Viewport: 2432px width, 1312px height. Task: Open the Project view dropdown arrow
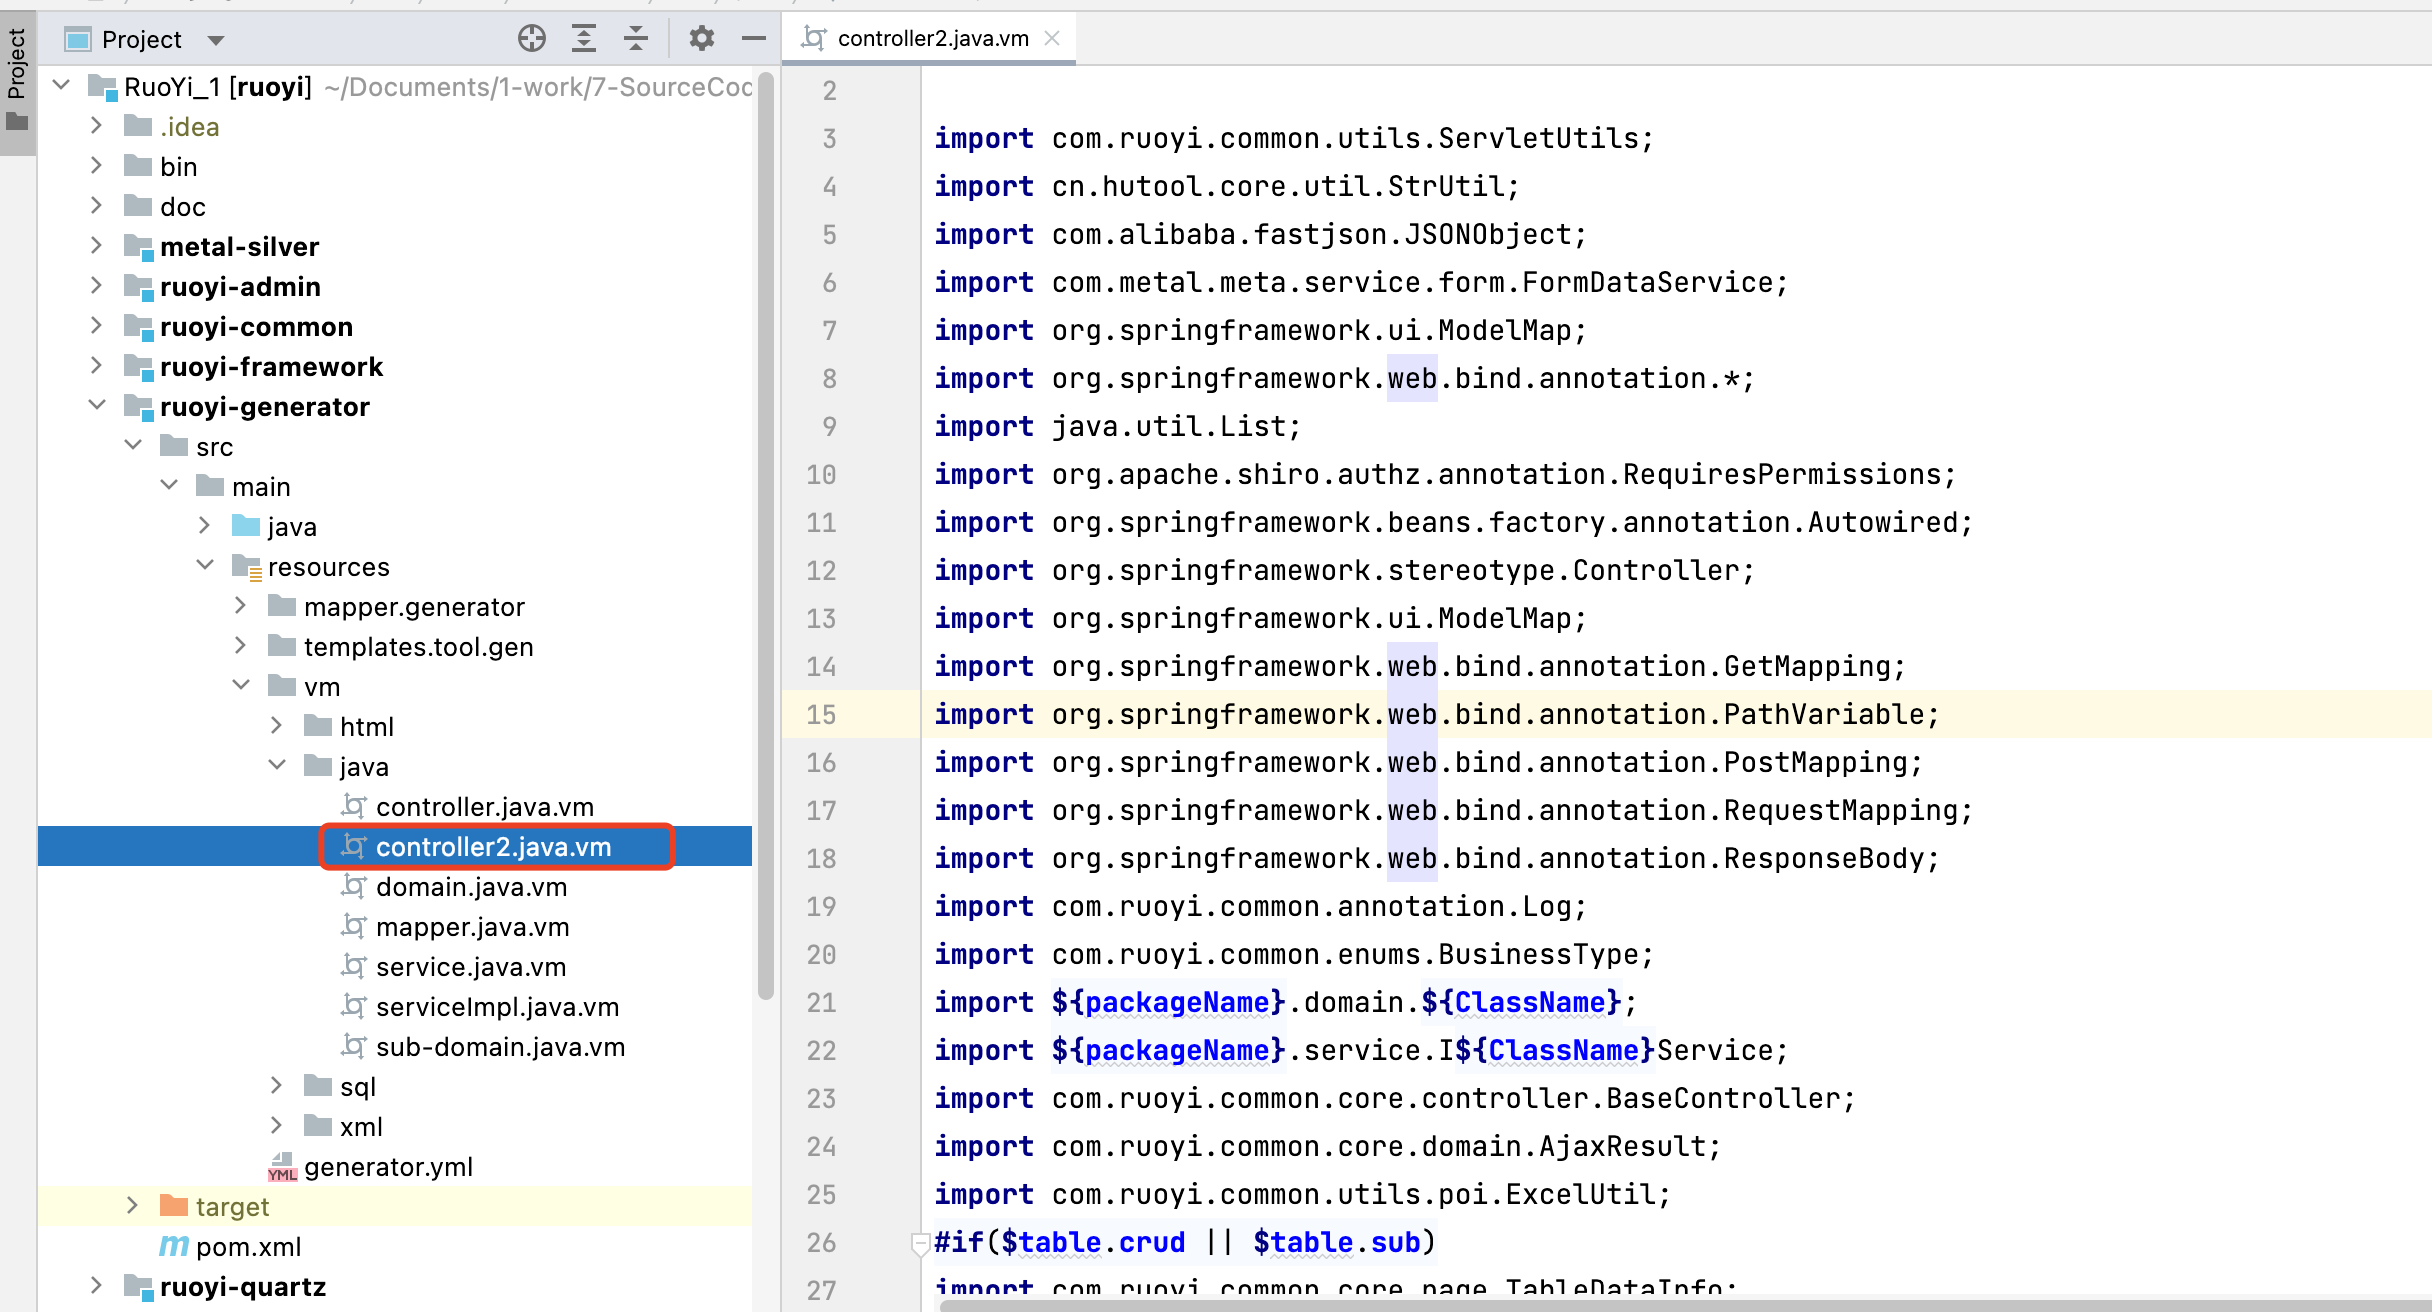pos(216,40)
